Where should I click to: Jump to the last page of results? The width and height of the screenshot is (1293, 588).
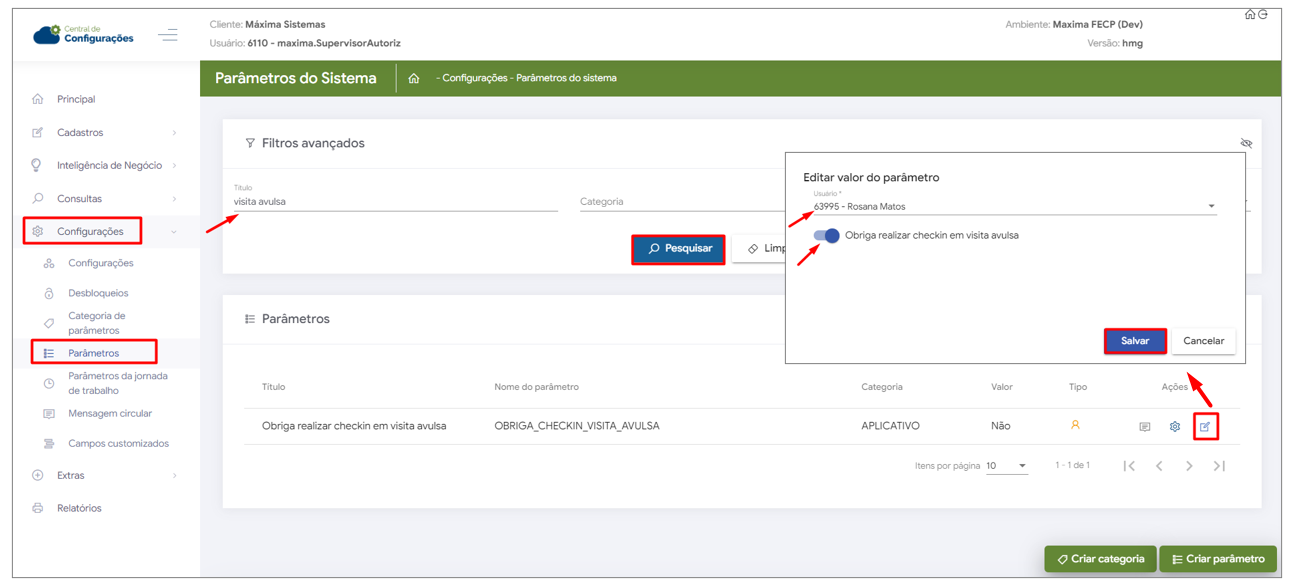click(x=1219, y=466)
